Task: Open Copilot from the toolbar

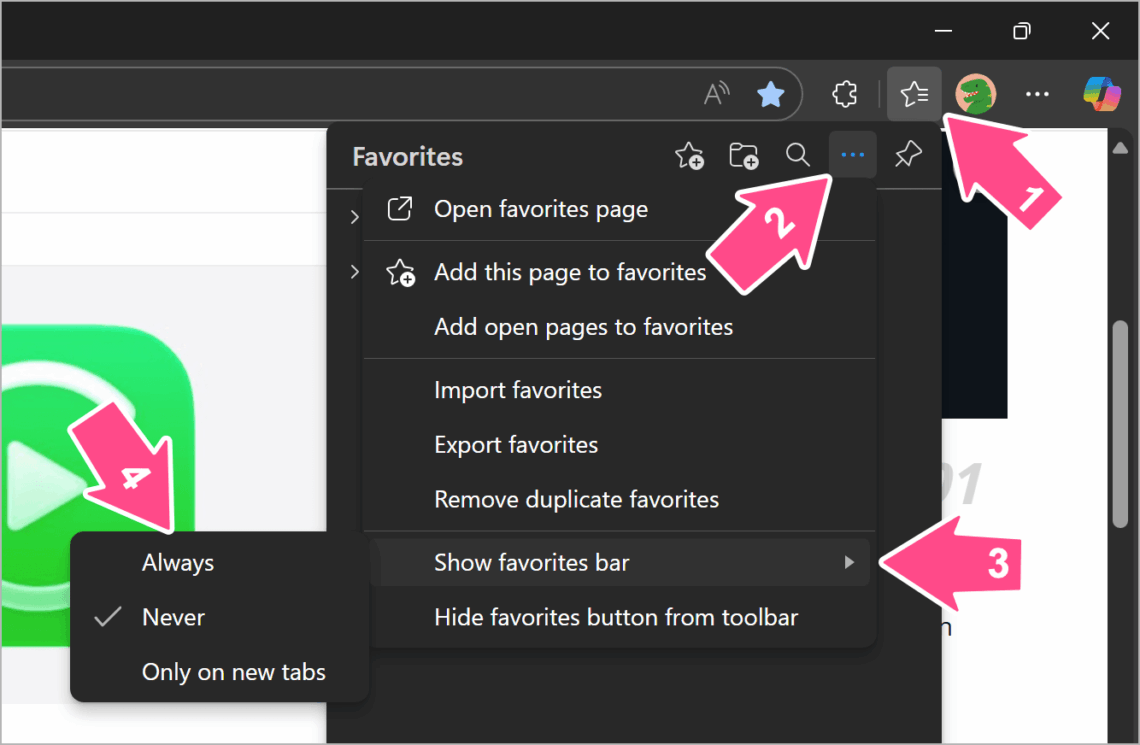Action: 1100,93
